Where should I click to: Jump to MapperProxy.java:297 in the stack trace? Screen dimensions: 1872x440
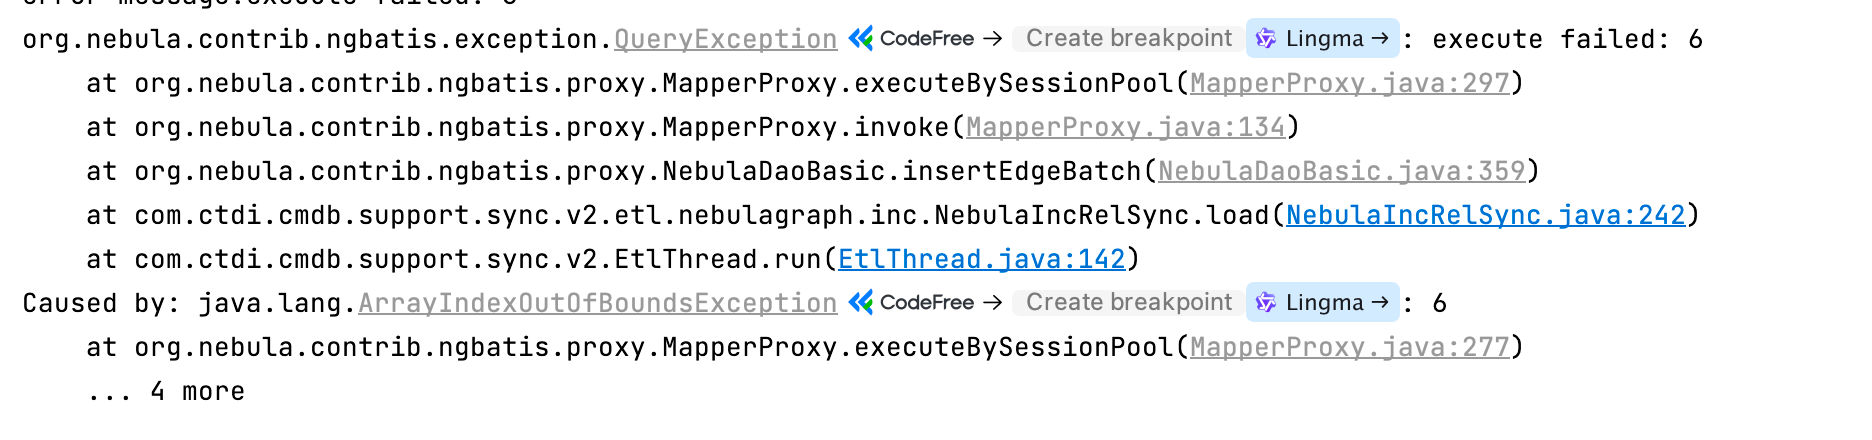[x=1349, y=84]
